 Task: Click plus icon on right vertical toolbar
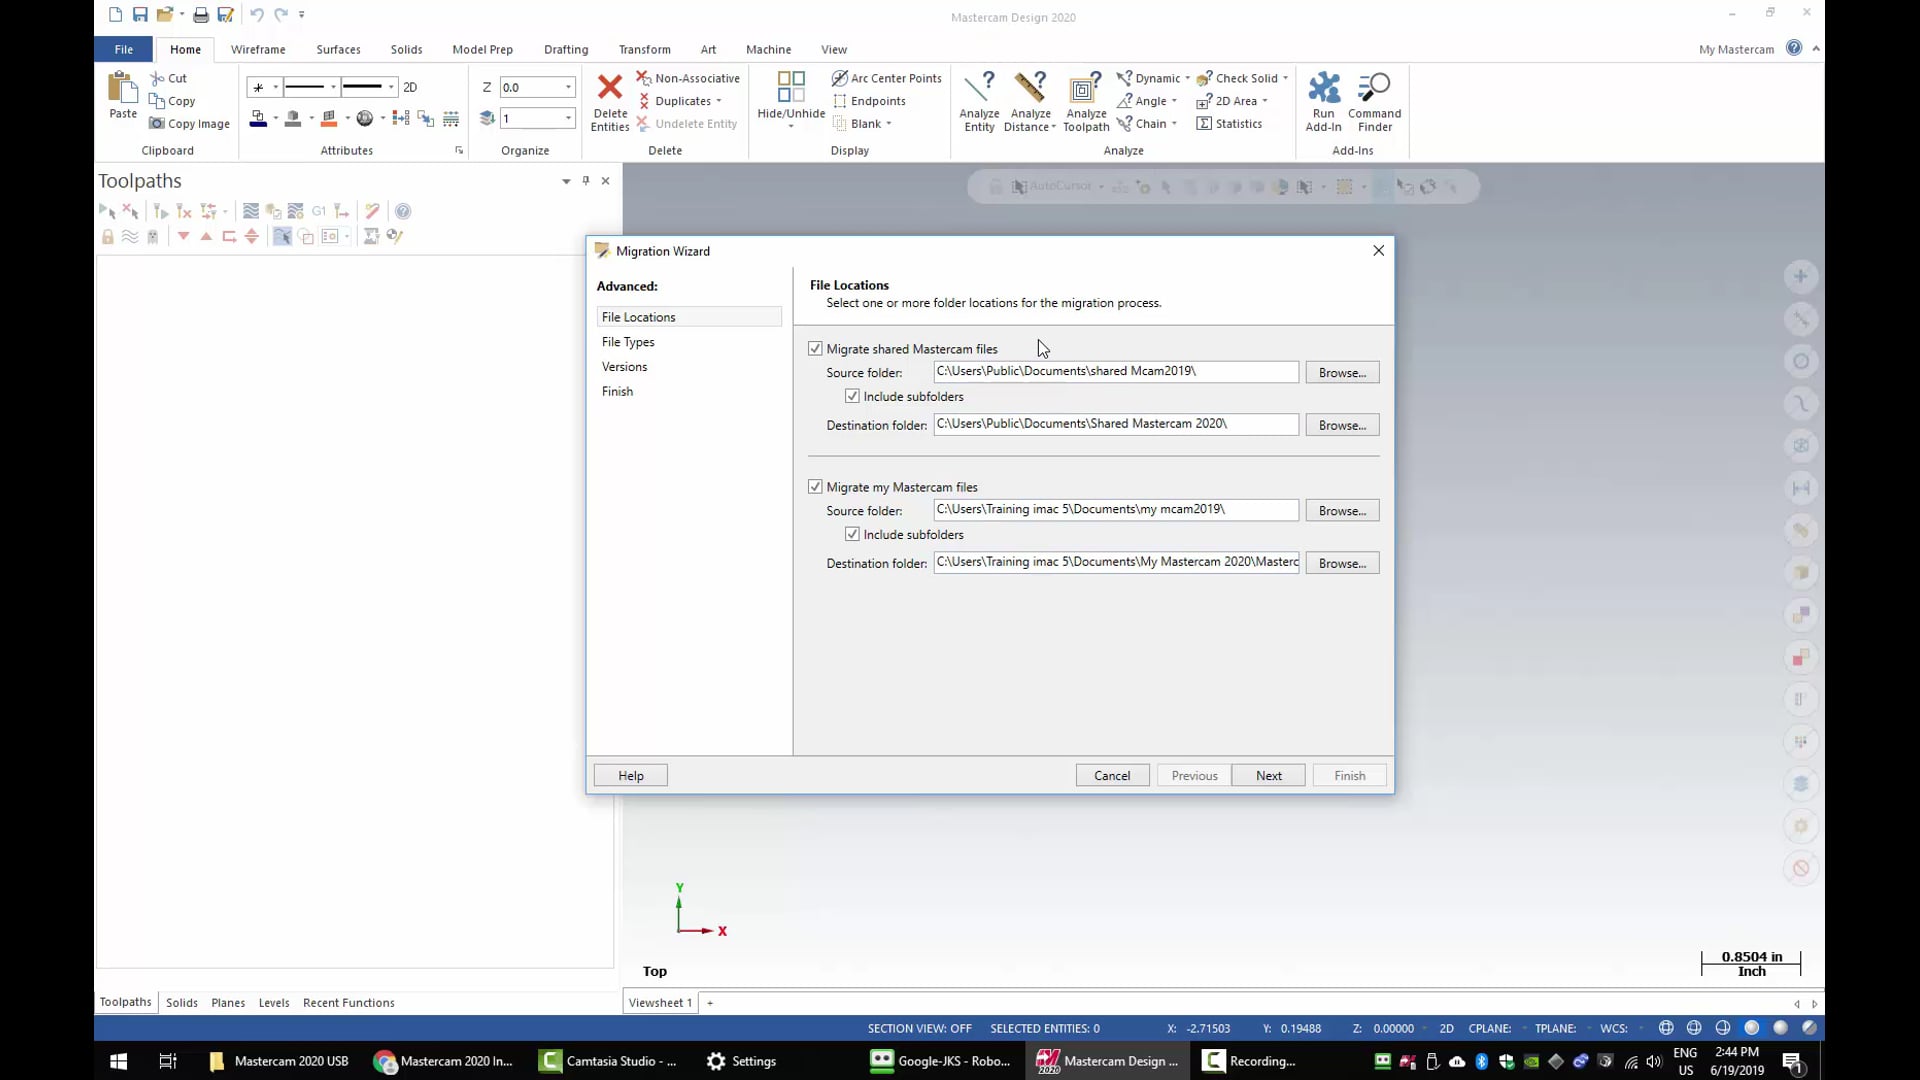click(1801, 276)
